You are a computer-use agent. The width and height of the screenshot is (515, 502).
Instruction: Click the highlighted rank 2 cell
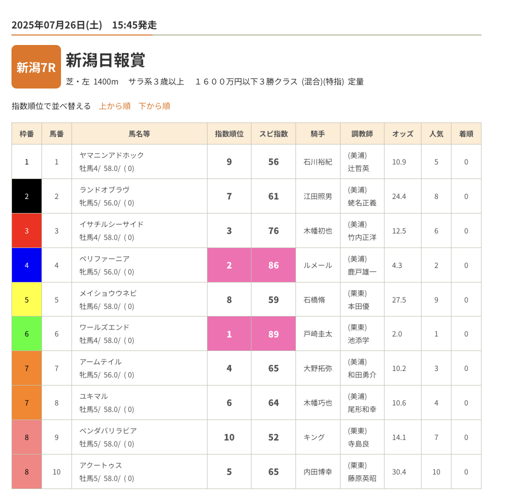(x=229, y=265)
